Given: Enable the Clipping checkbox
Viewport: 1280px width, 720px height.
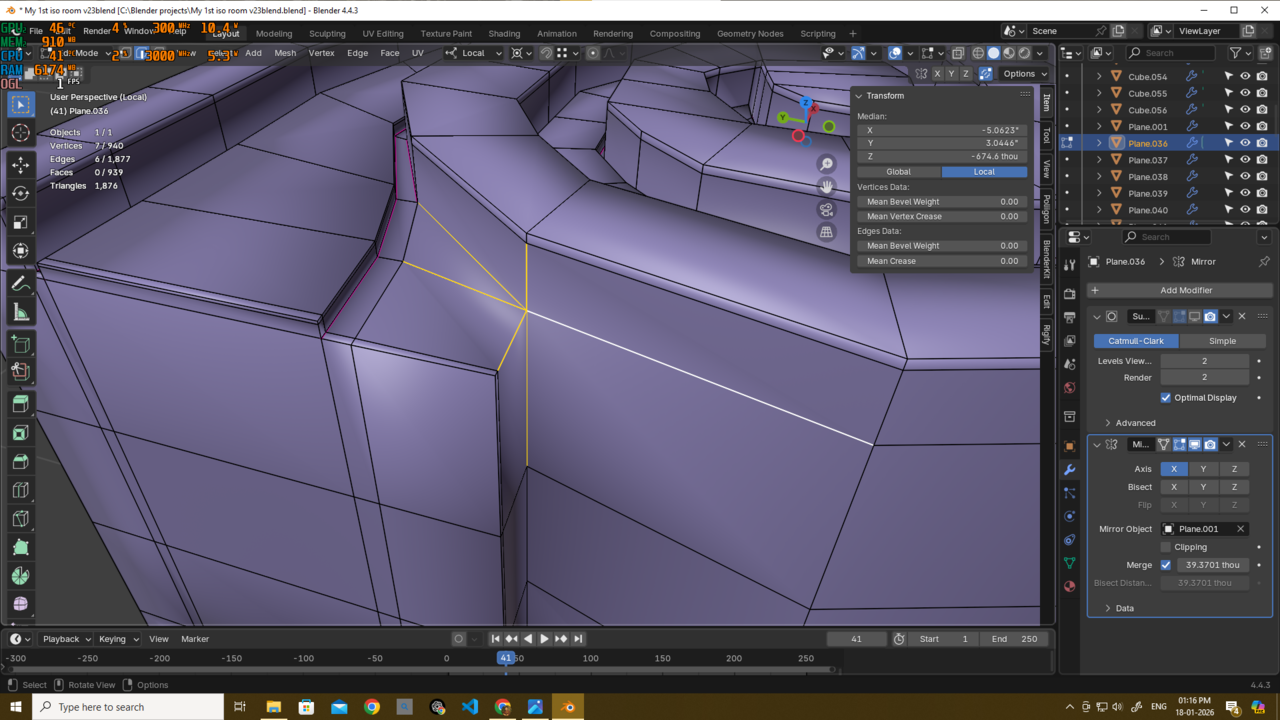Looking at the screenshot, I should (x=1166, y=547).
